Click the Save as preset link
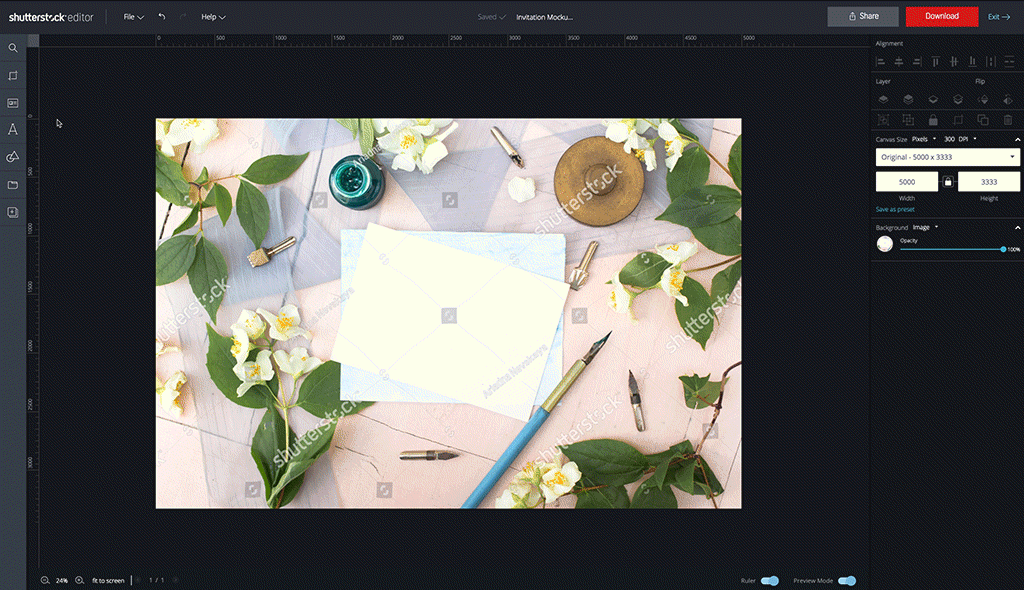This screenshot has height=590, width=1024. click(893, 209)
